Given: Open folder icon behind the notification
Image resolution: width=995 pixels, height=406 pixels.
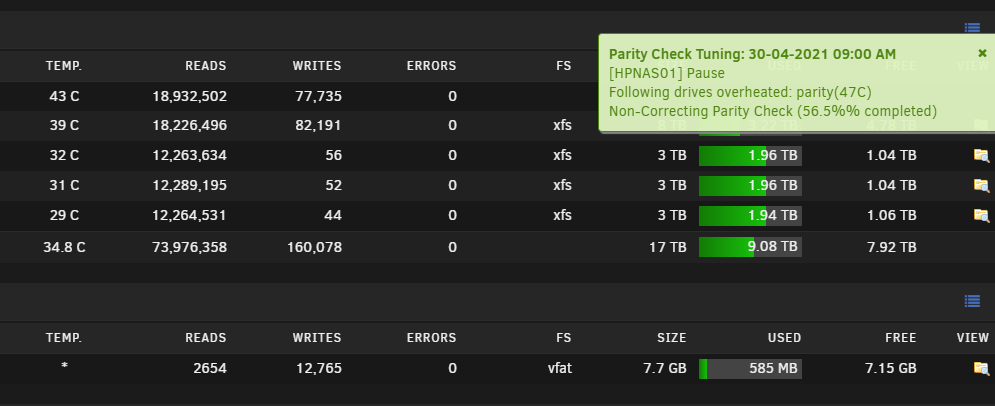Looking at the screenshot, I should click(981, 125).
